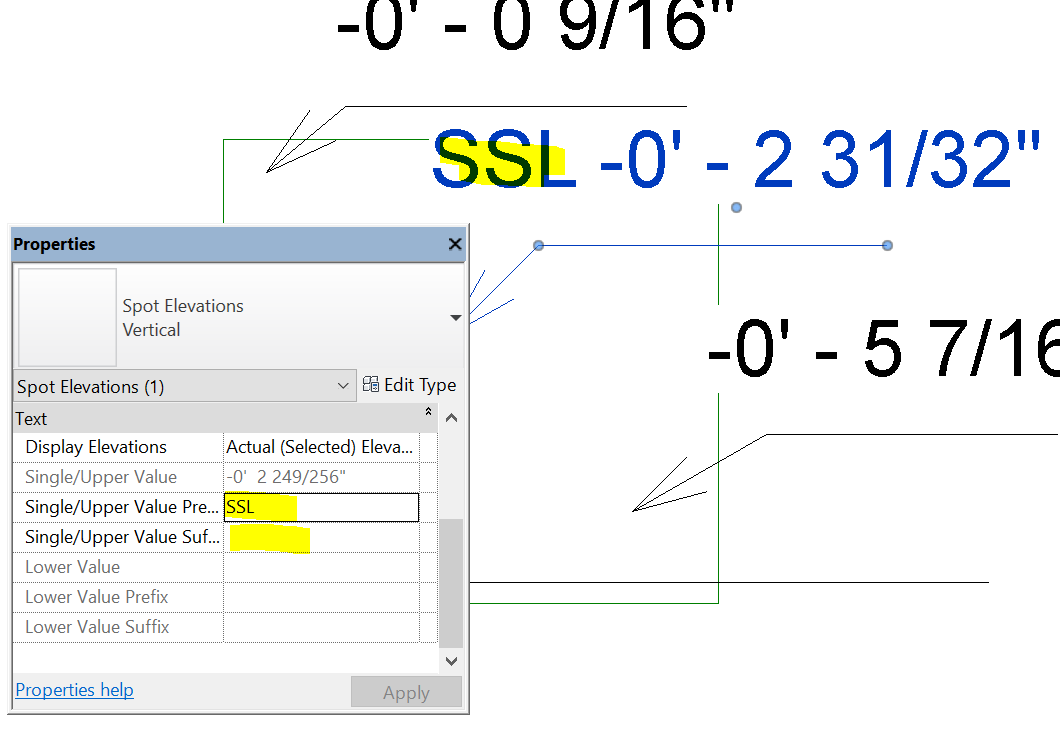This screenshot has width=1060, height=744.
Task: Click the scroll-down arrow in Properties palette
Action: click(x=451, y=661)
